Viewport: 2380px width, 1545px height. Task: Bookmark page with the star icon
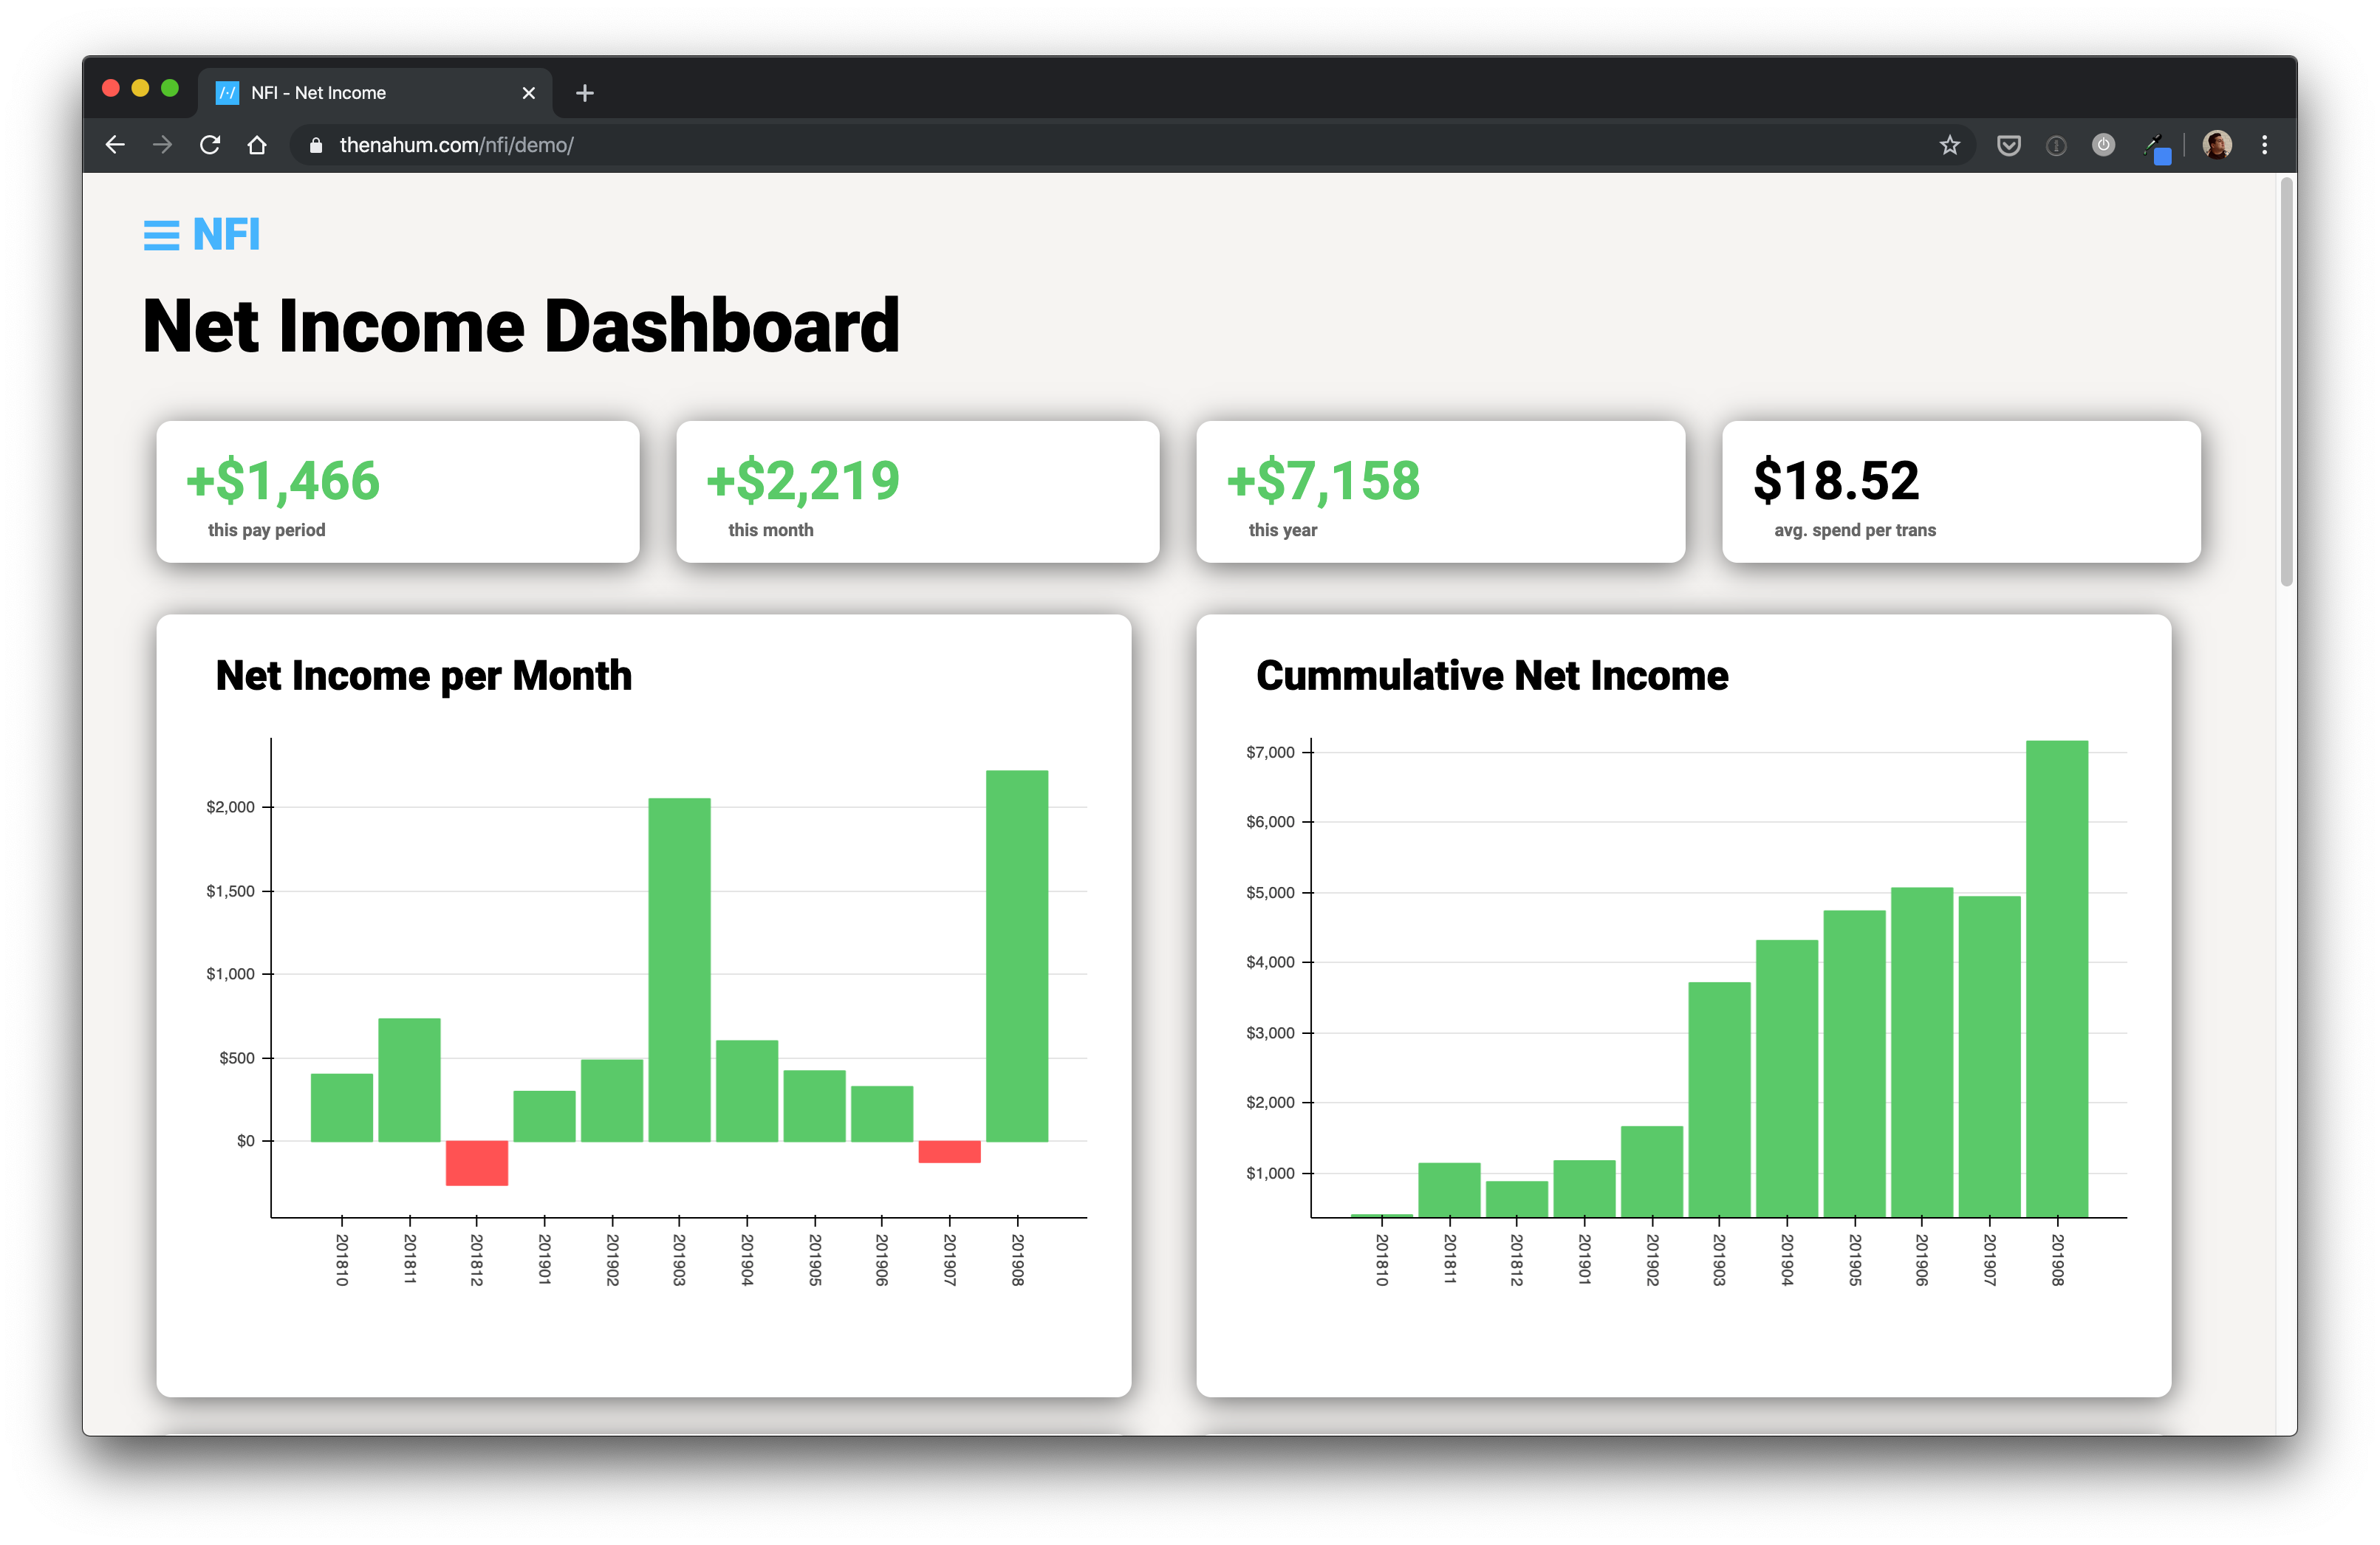click(x=1949, y=145)
